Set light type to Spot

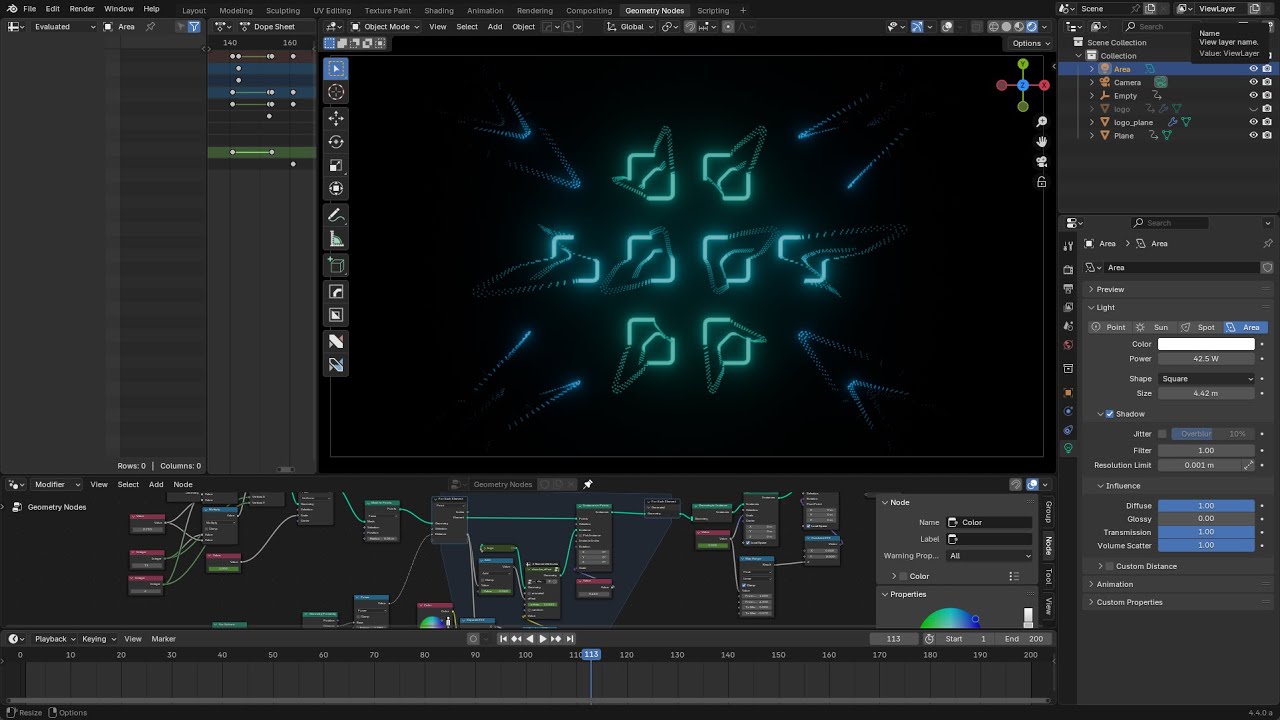point(1198,327)
